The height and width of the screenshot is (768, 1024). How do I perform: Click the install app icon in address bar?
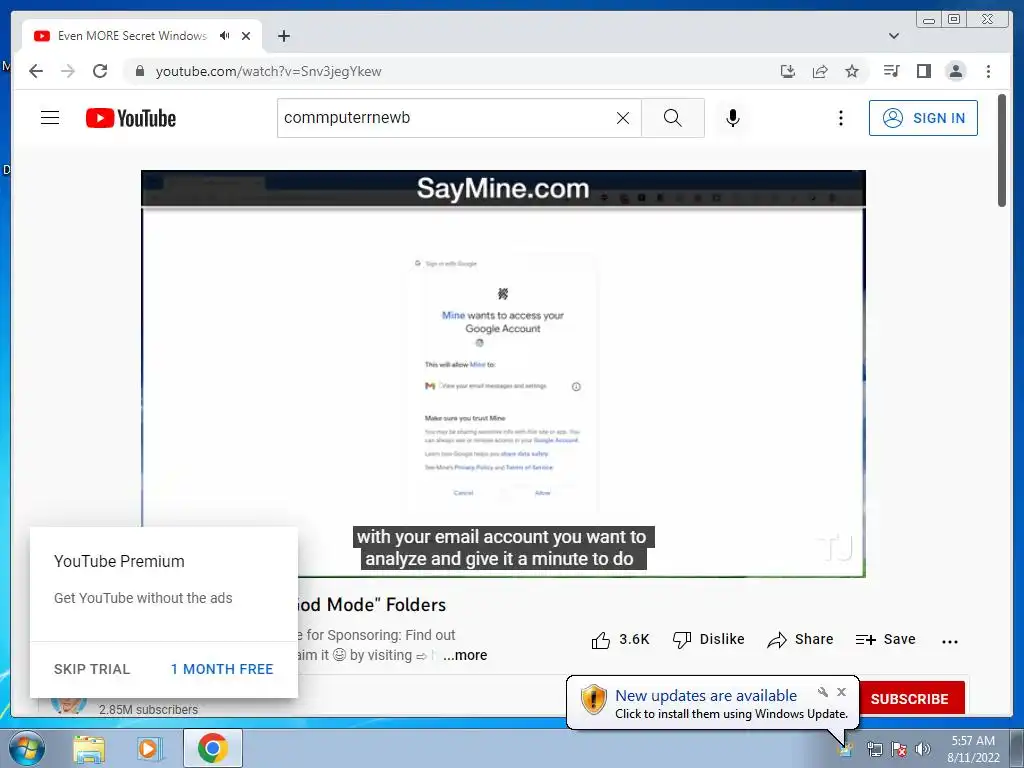[788, 71]
